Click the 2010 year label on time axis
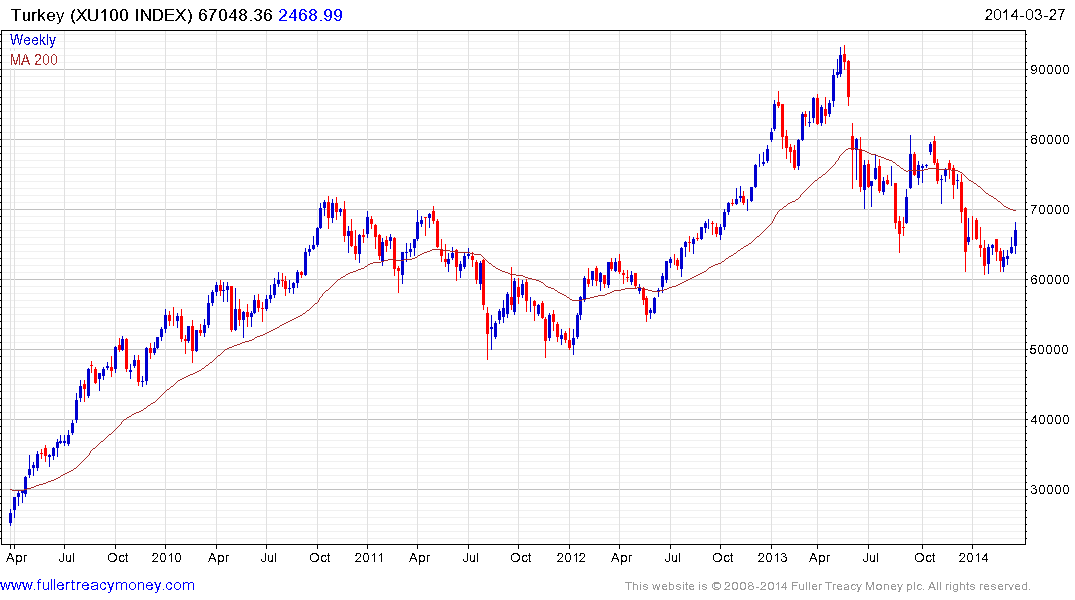 (167, 557)
